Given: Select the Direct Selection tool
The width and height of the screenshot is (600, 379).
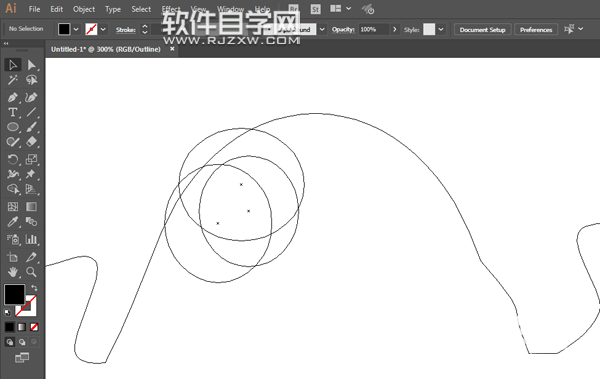Looking at the screenshot, I should tap(31, 65).
